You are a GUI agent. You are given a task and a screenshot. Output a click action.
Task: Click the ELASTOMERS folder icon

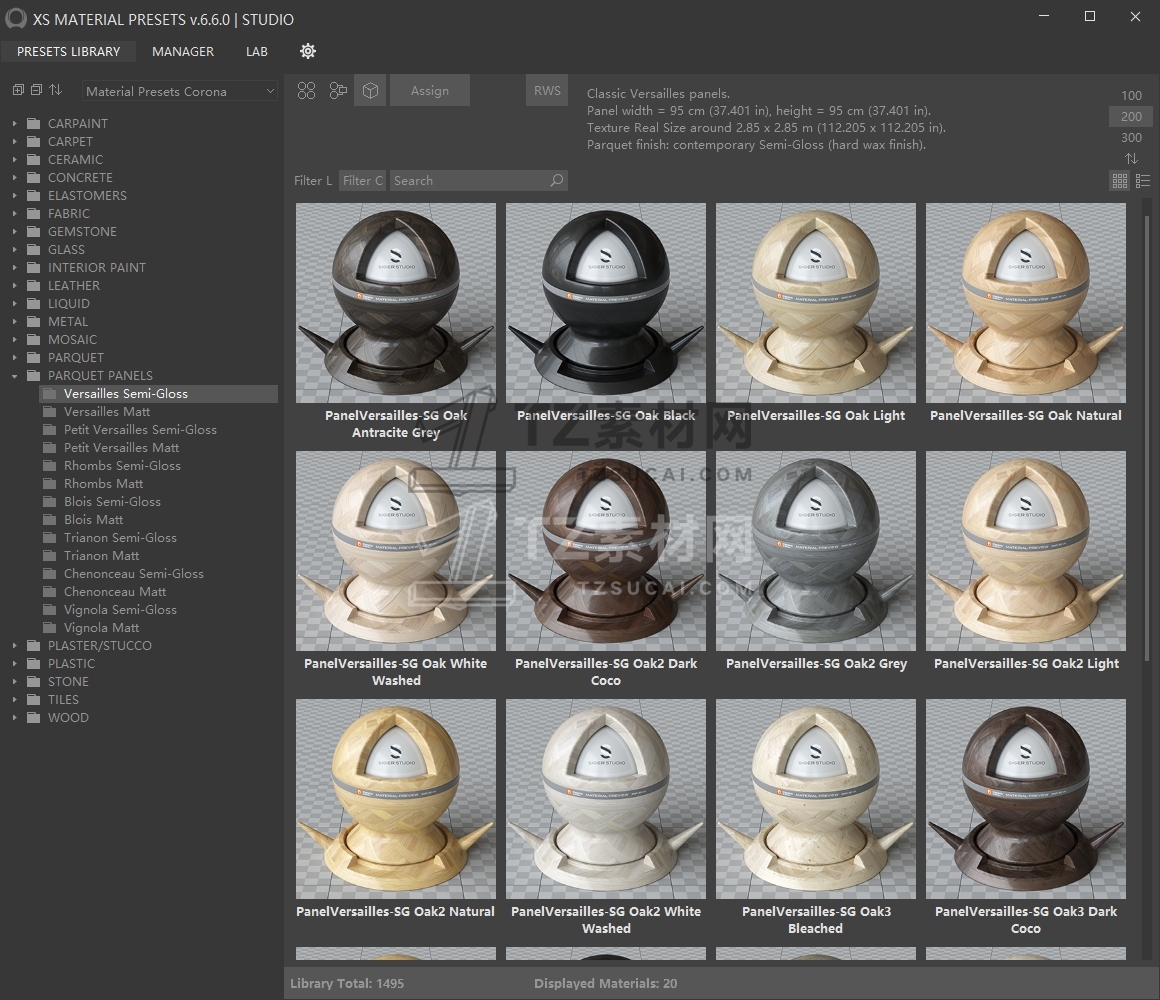[x=33, y=195]
